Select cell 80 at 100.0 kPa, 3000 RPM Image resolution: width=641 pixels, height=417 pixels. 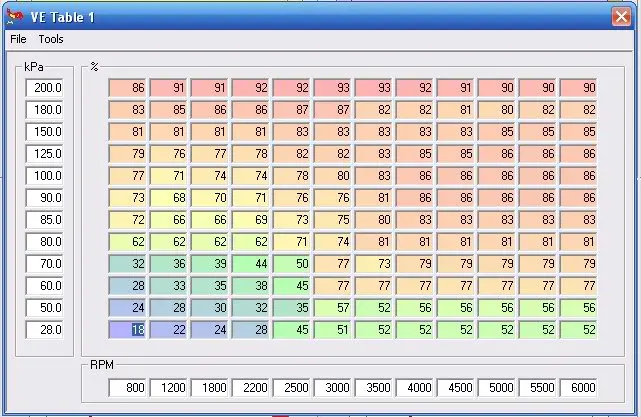pyautogui.click(x=332, y=176)
